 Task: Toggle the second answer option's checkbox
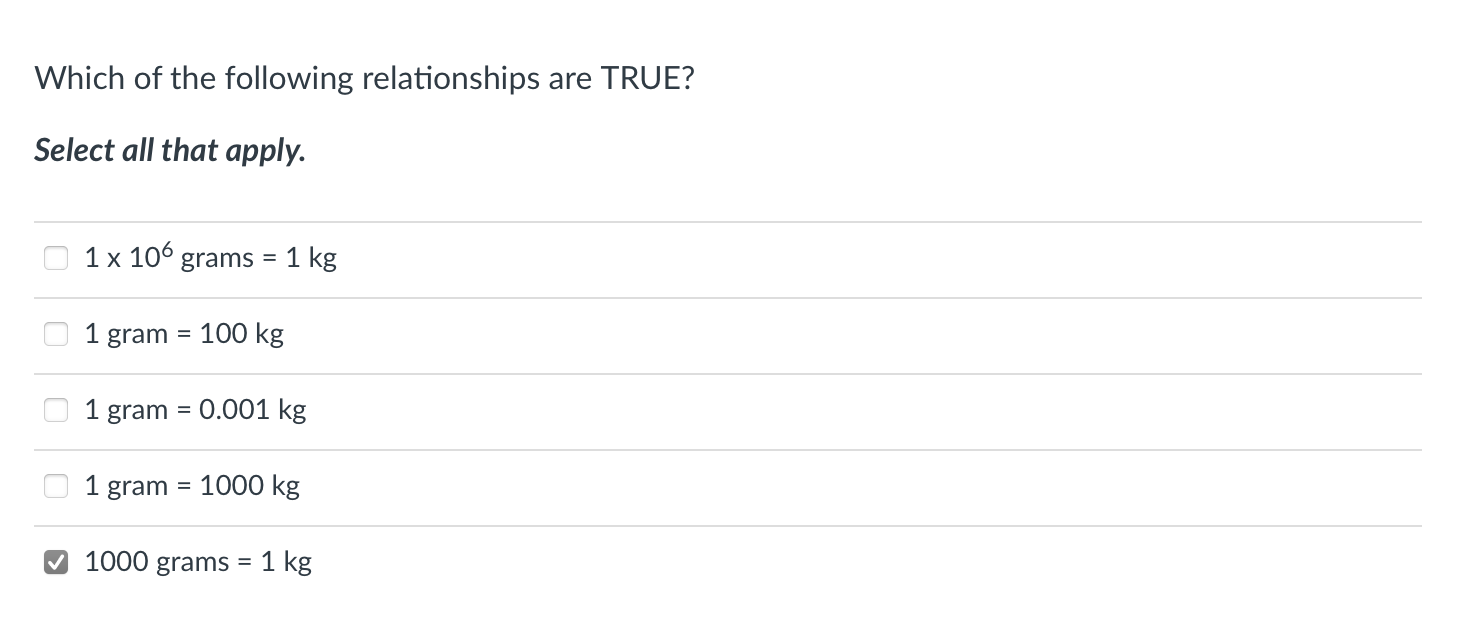pyautogui.click(x=56, y=334)
